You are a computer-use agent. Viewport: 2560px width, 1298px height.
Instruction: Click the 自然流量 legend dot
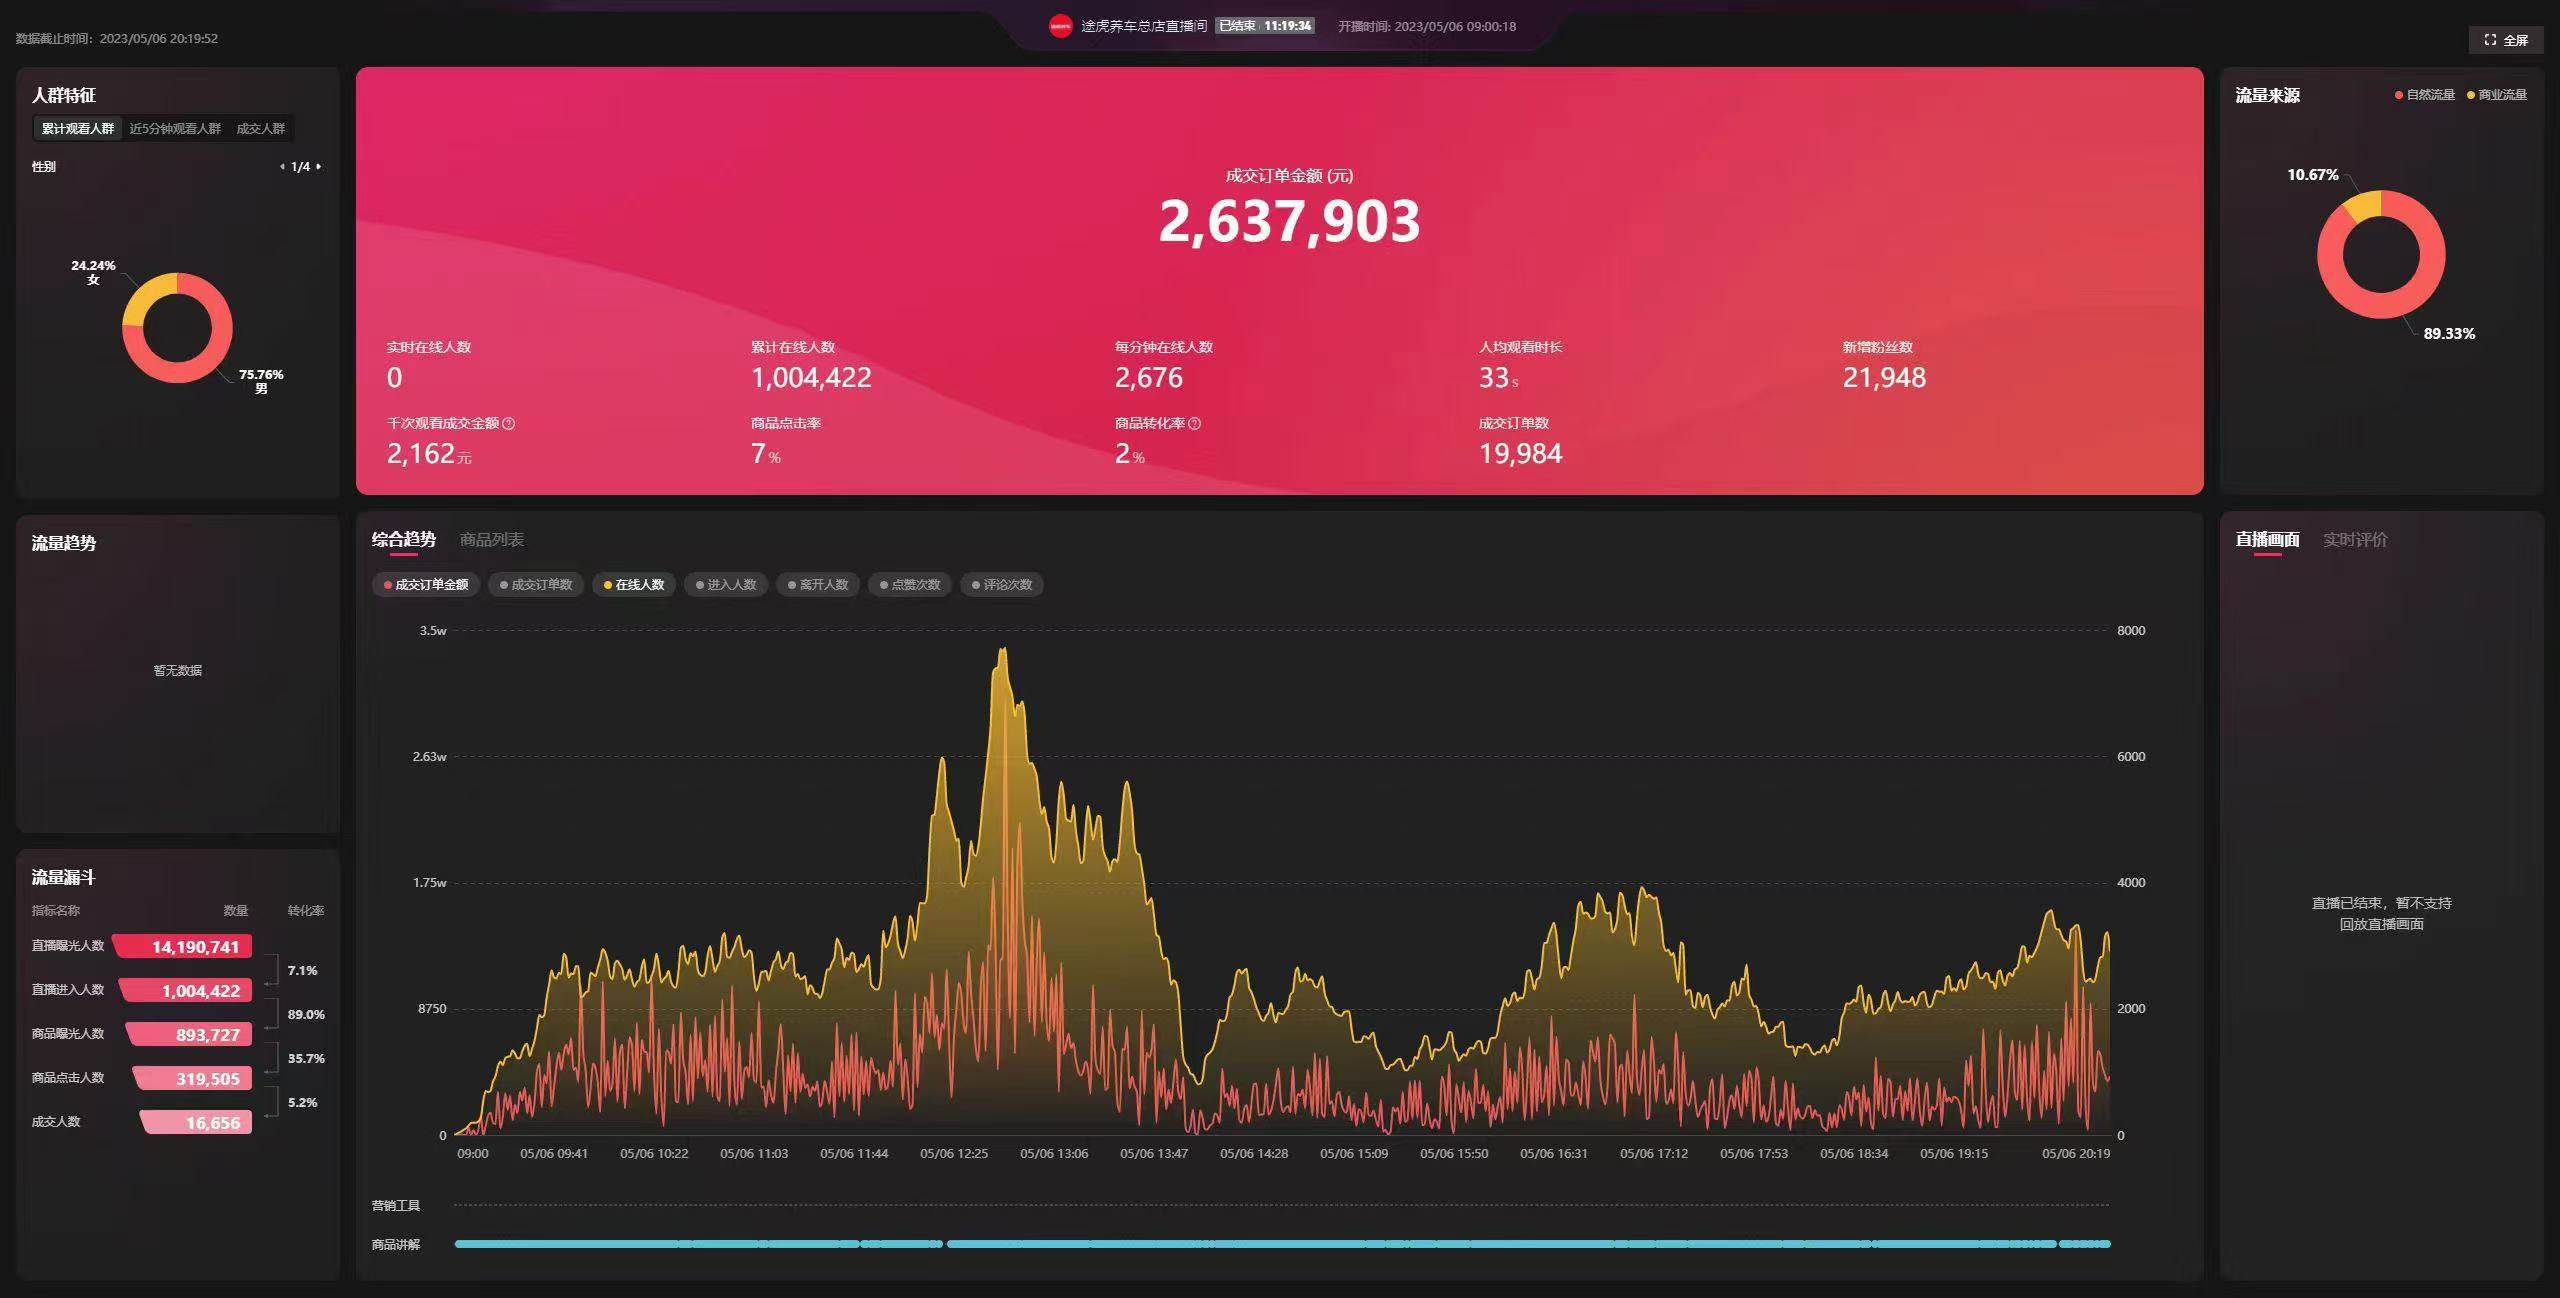tap(2401, 94)
